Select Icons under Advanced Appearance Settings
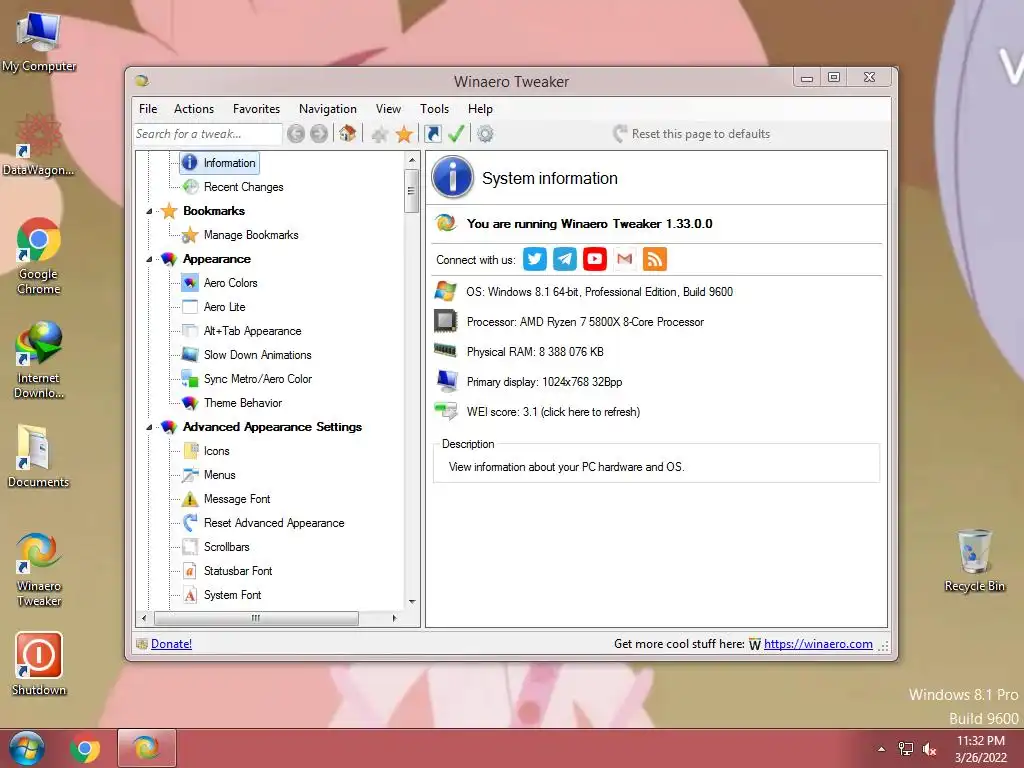Image resolution: width=1024 pixels, height=768 pixels. pos(216,451)
